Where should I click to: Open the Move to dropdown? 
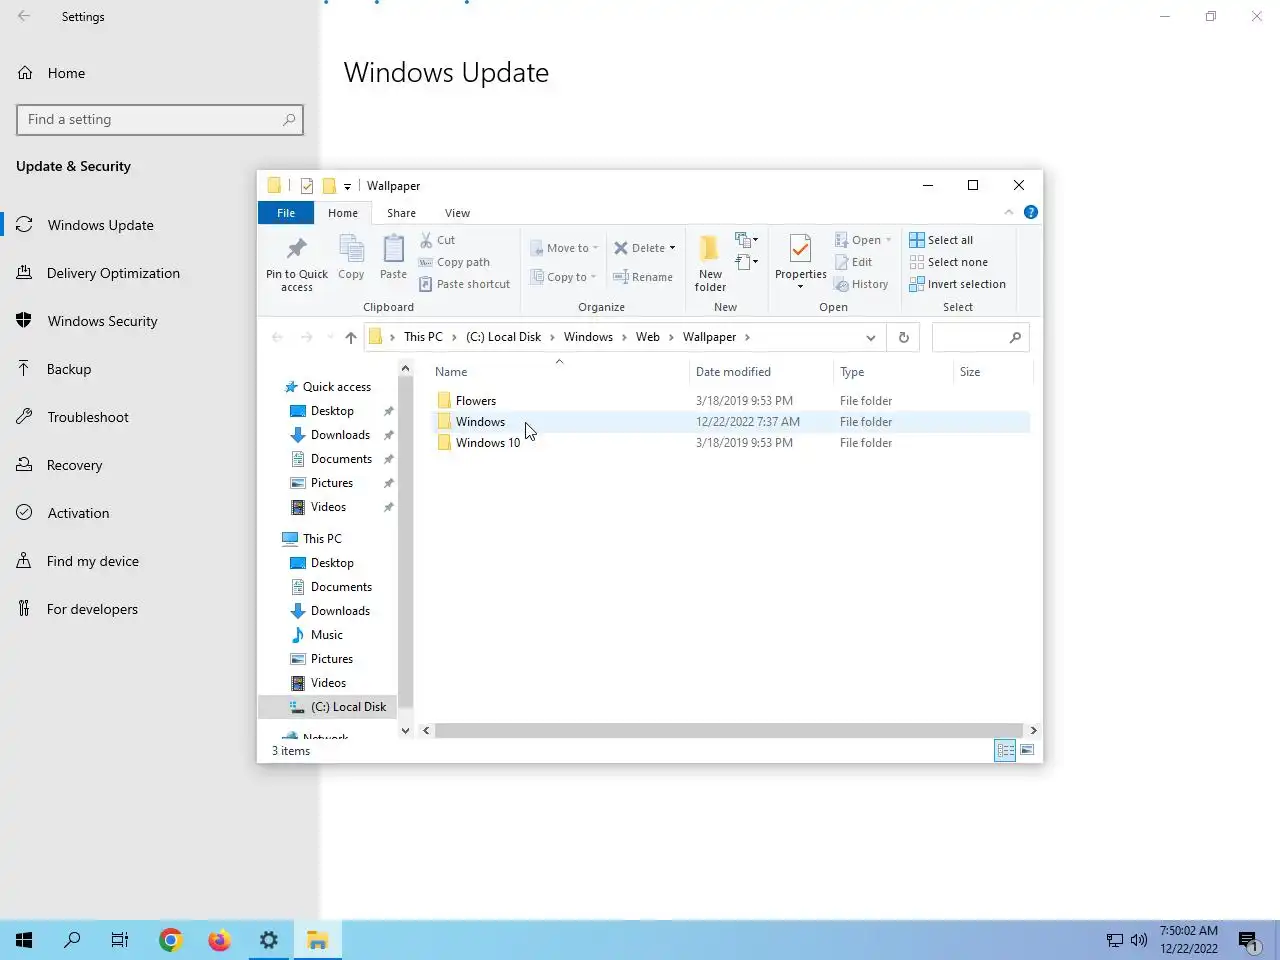[x=564, y=248]
